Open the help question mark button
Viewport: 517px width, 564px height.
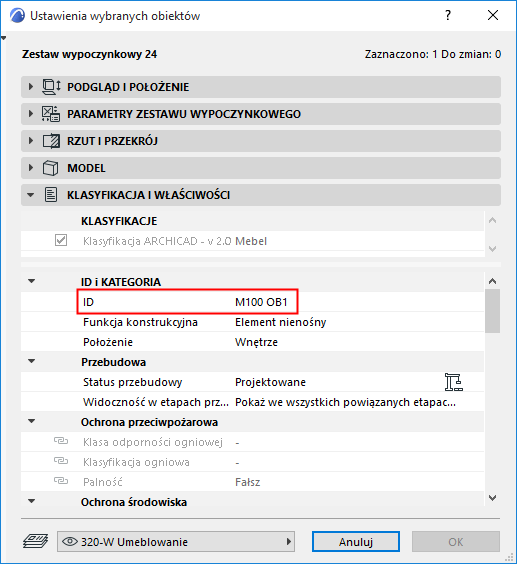[448, 15]
